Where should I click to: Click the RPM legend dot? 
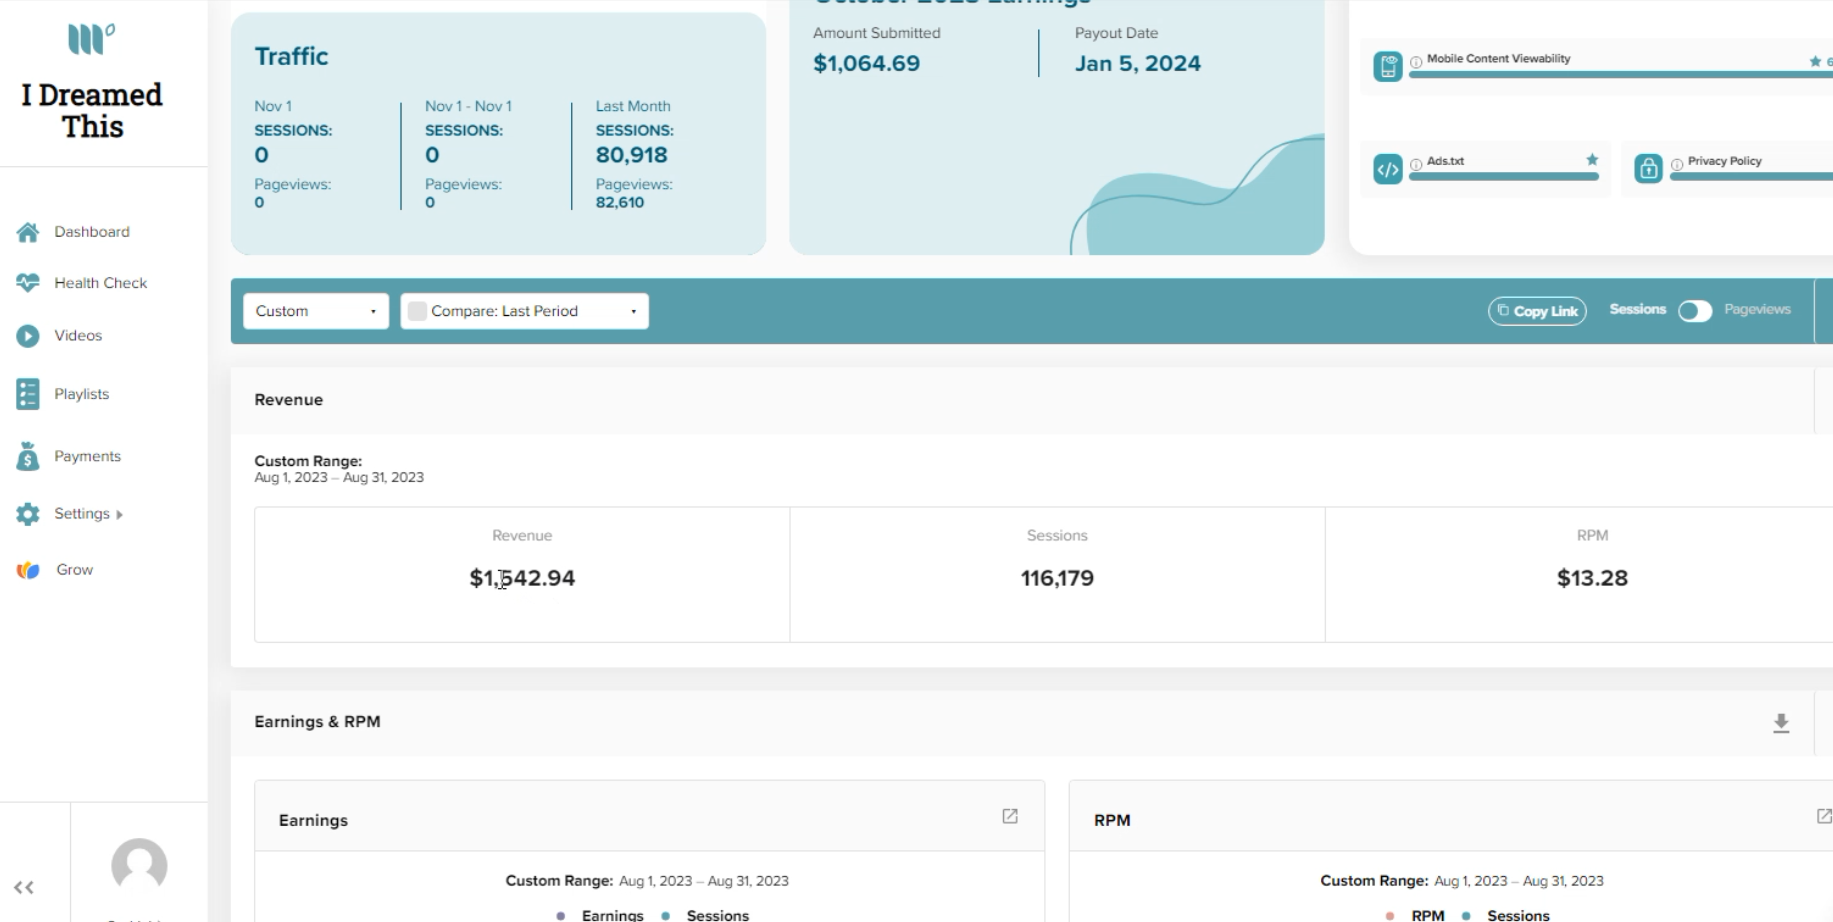tap(1390, 915)
